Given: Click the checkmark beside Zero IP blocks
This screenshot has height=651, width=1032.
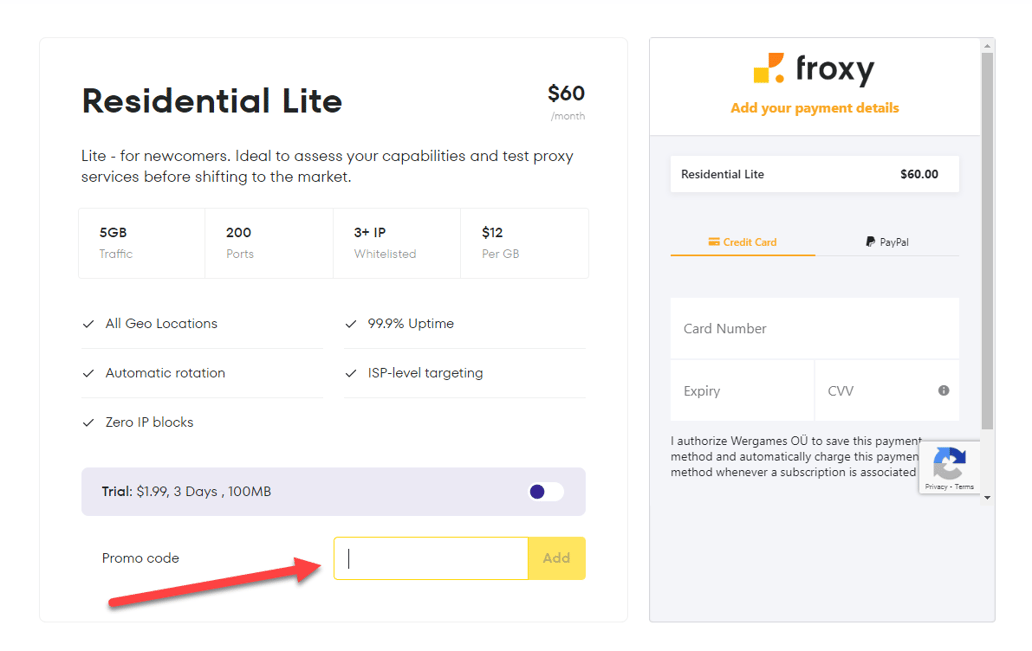Looking at the screenshot, I should (x=88, y=421).
